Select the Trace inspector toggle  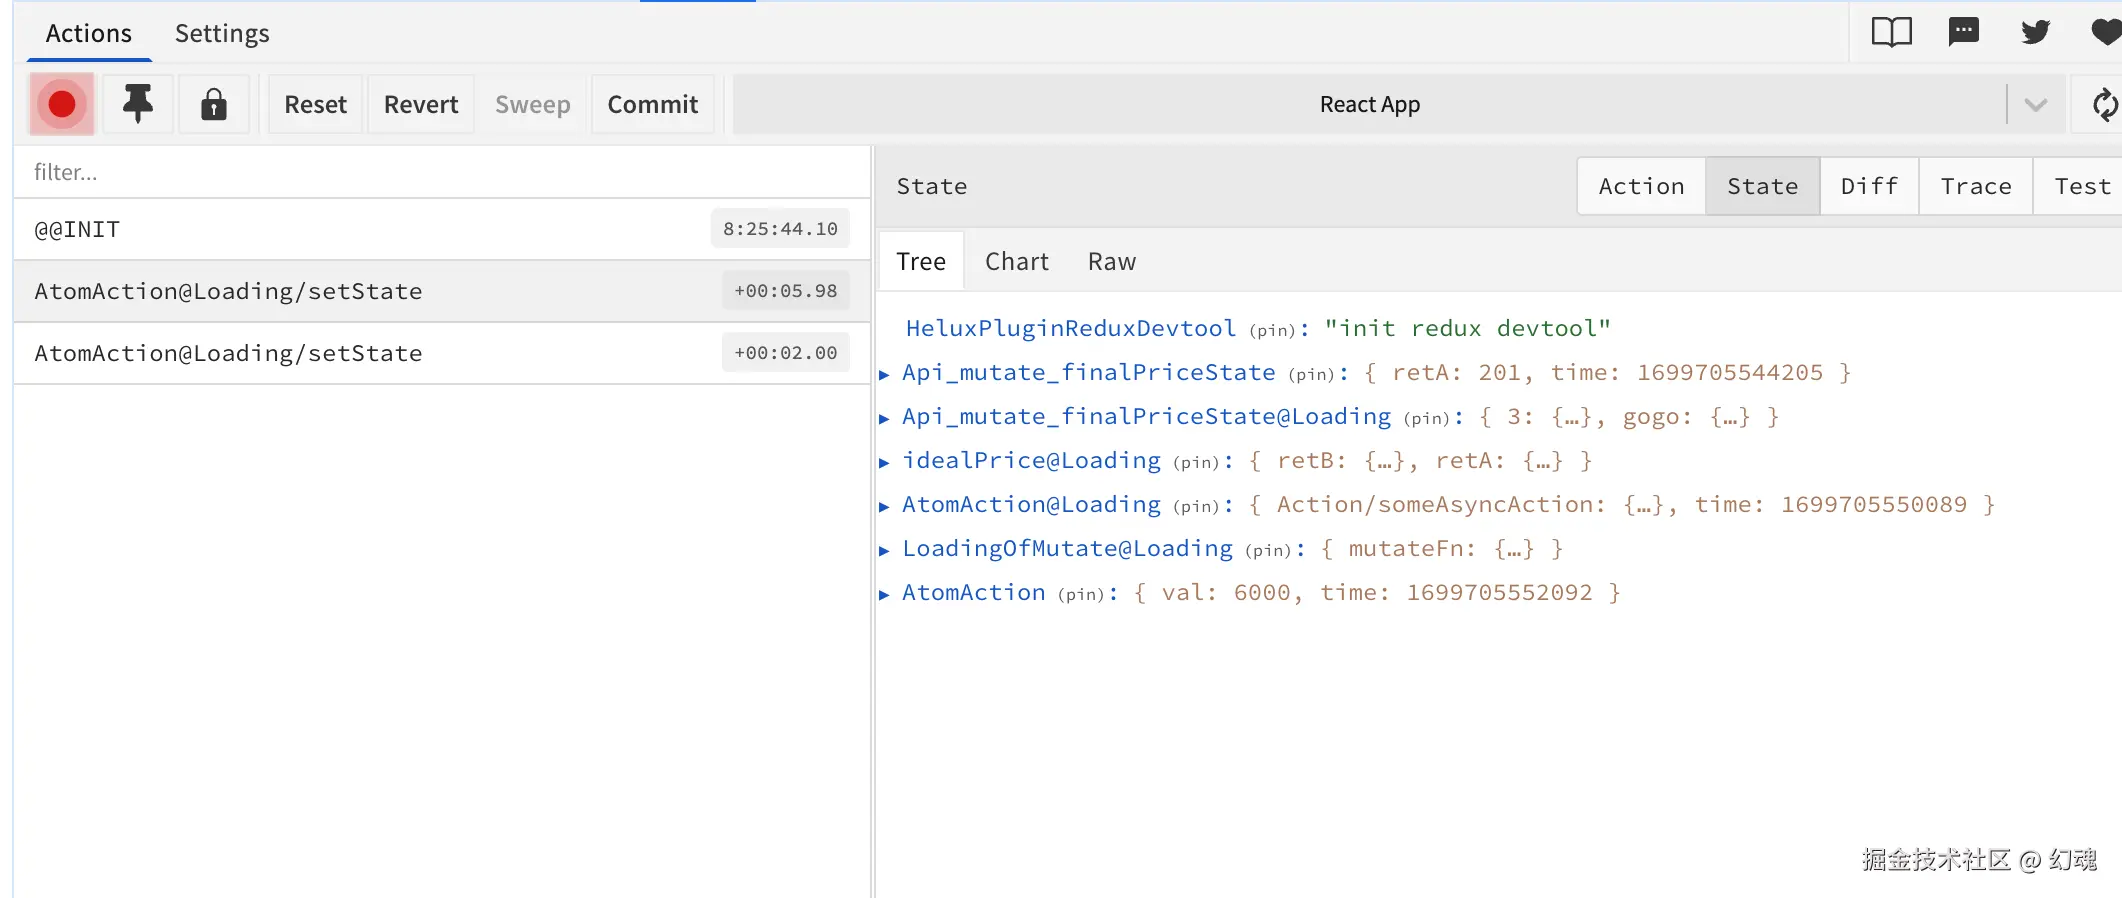pos(1975,186)
